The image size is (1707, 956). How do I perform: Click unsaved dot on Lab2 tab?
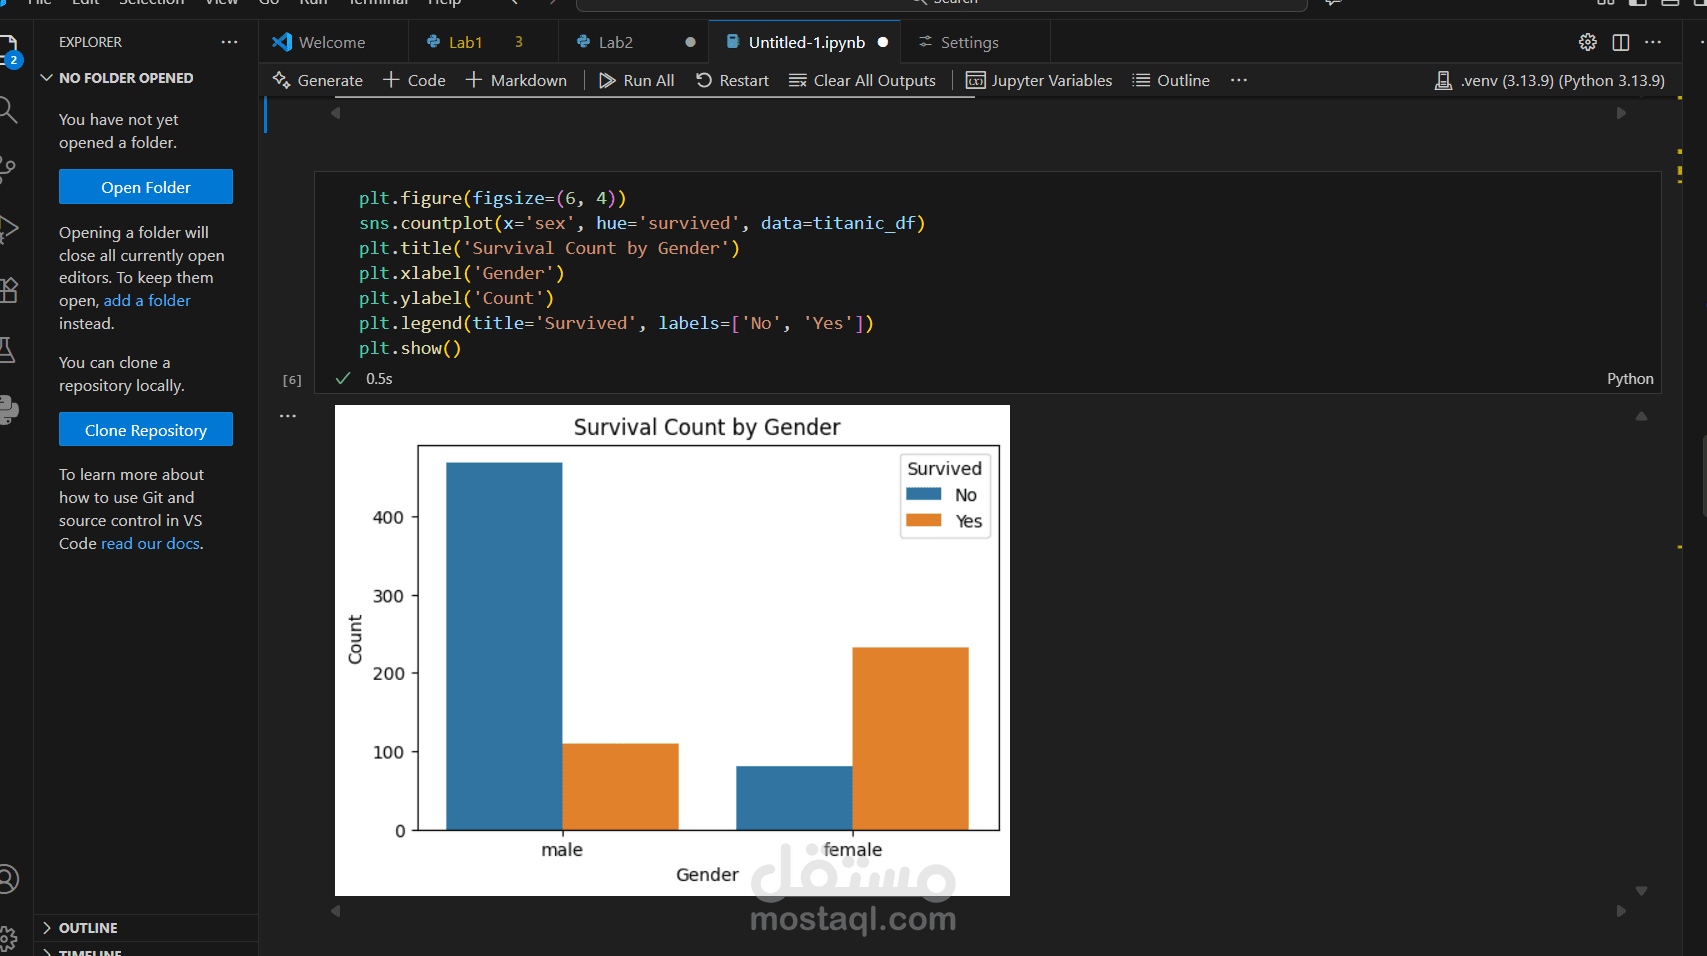click(690, 42)
